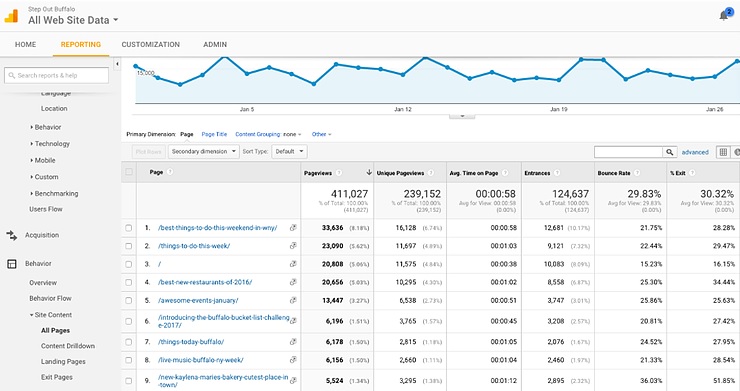
Task: Check row 4 best-new-restaurants-of-2016 checkbox
Action: pyautogui.click(x=128, y=282)
